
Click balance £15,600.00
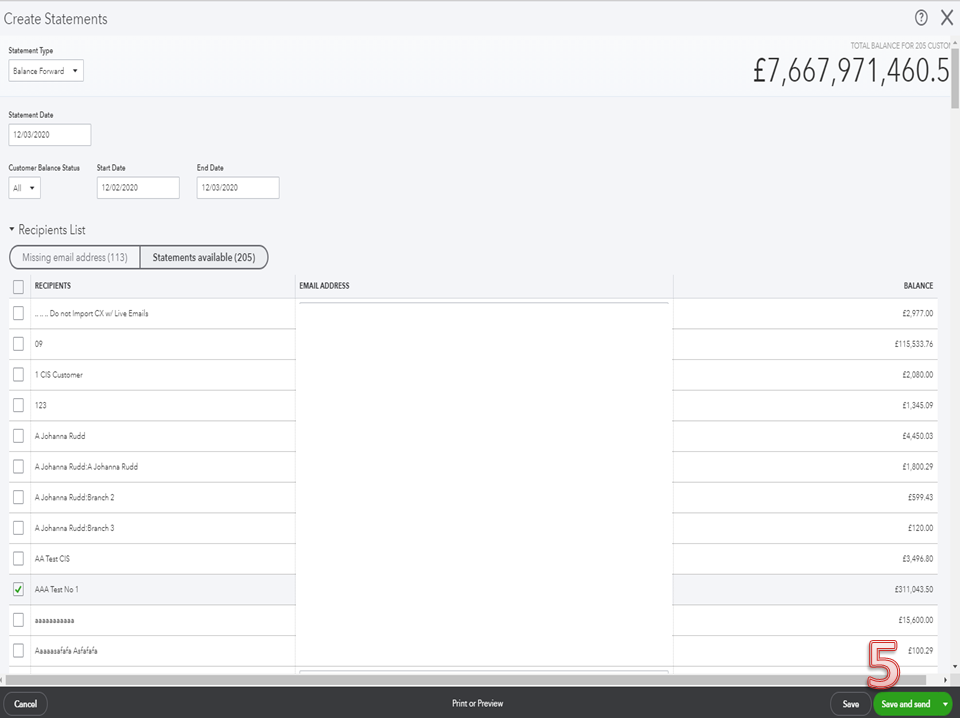[x=916, y=620]
